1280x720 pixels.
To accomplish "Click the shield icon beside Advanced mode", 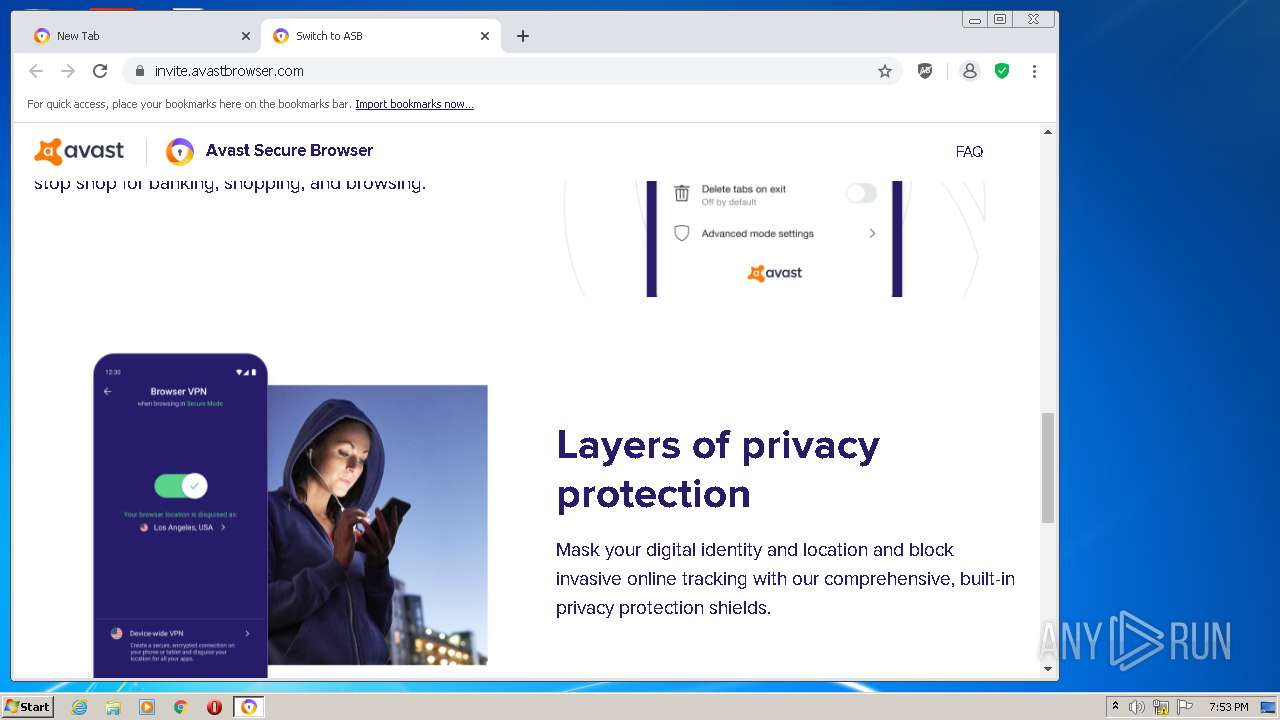I will tap(682, 233).
